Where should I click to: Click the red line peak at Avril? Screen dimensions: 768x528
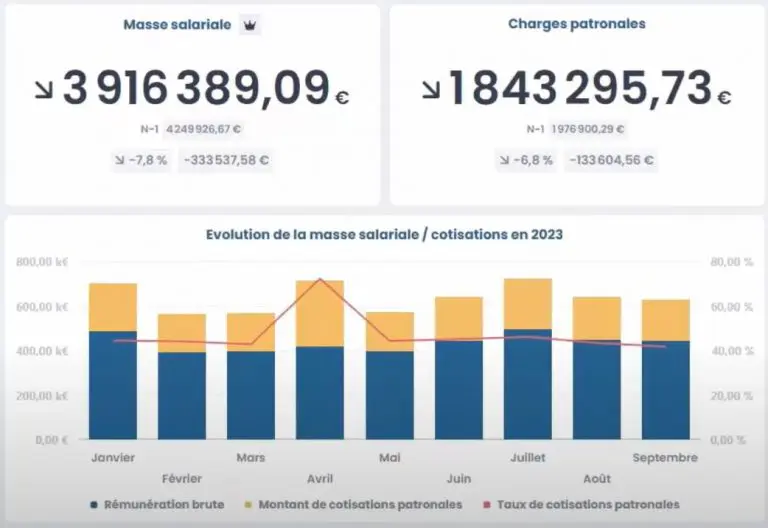coord(320,279)
